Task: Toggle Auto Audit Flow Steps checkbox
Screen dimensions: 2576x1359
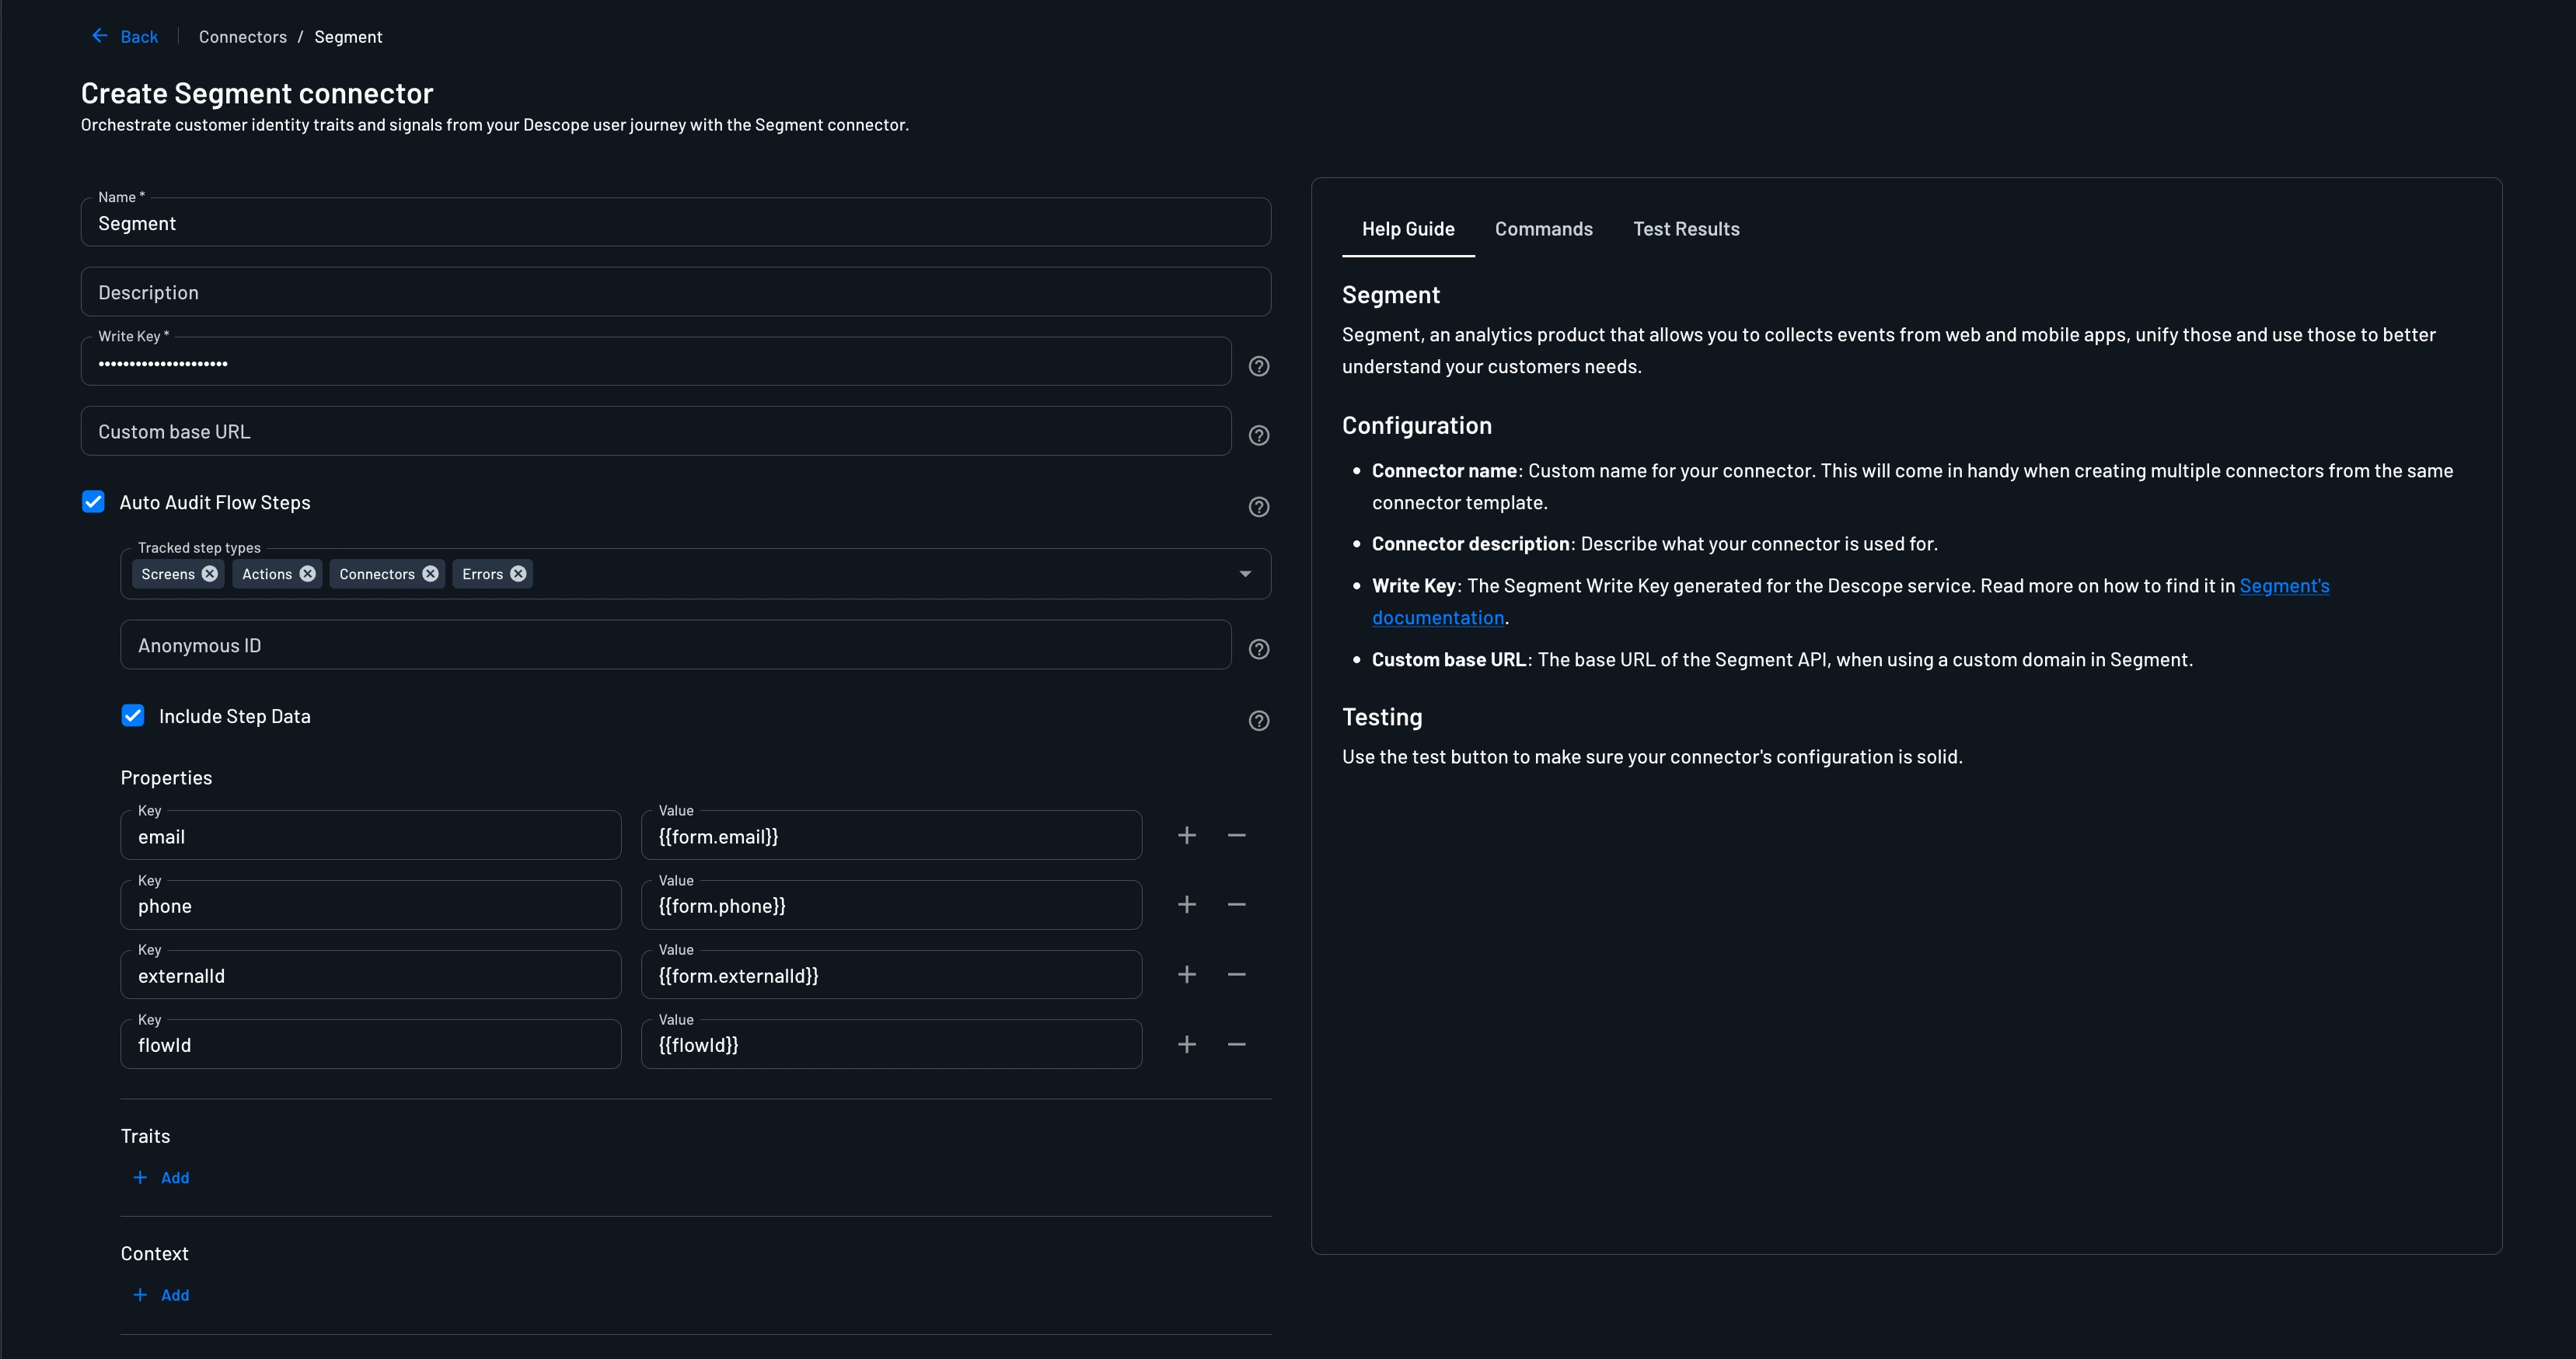Action: coord(93,502)
